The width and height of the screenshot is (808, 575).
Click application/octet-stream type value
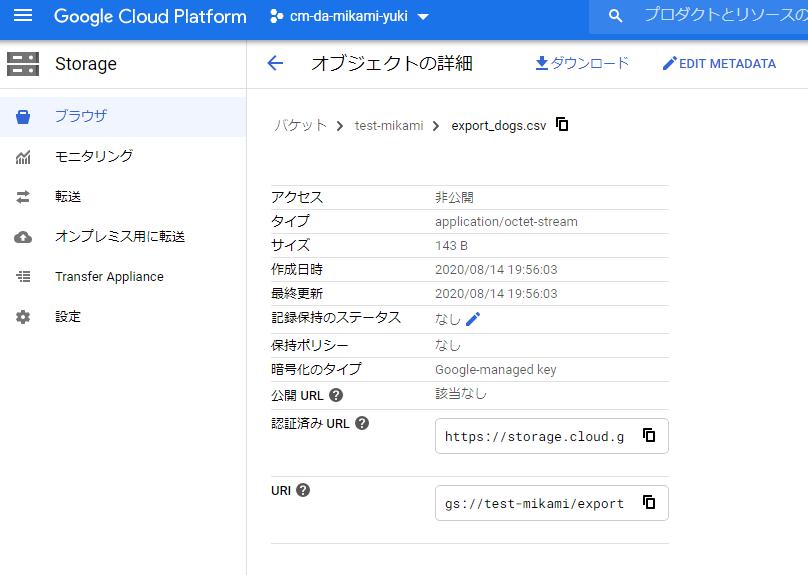click(x=506, y=222)
